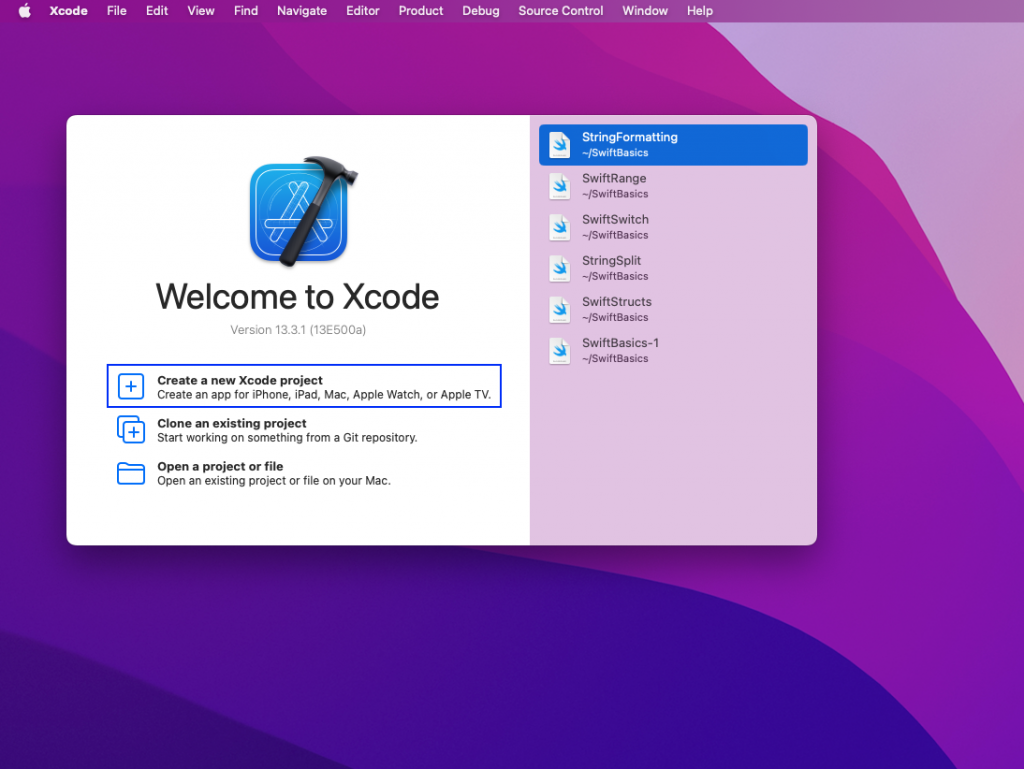Select the StringSplit recent project name
1024x769 pixels.
coord(611,260)
